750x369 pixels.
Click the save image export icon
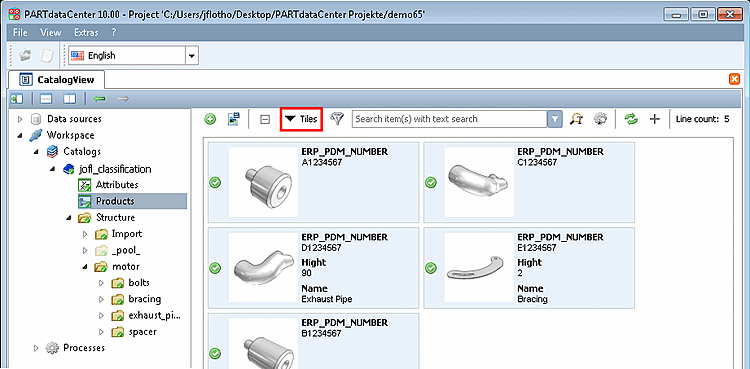[x=234, y=119]
